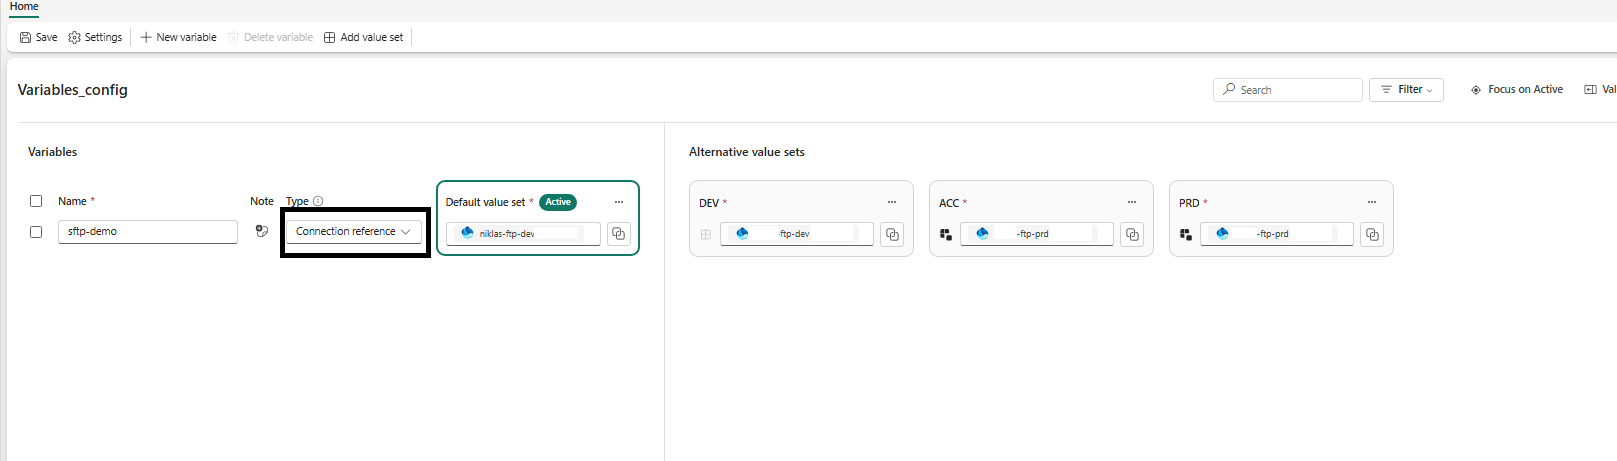Click the Alternative value sets heading
Viewport: 1617px width, 461px height.
(747, 152)
